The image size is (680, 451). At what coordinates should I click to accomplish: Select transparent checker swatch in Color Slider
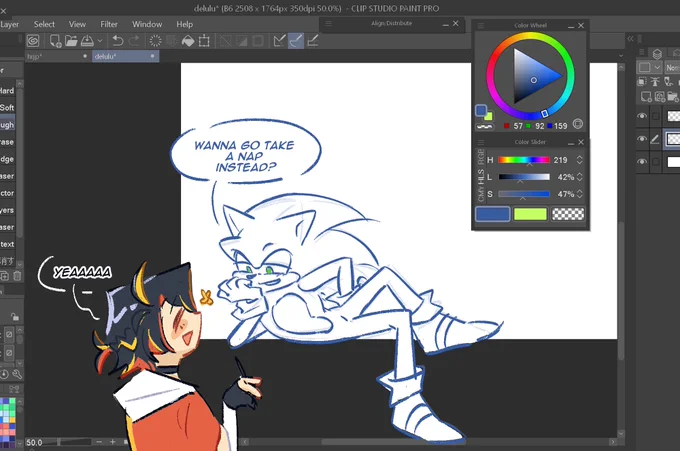[568, 214]
